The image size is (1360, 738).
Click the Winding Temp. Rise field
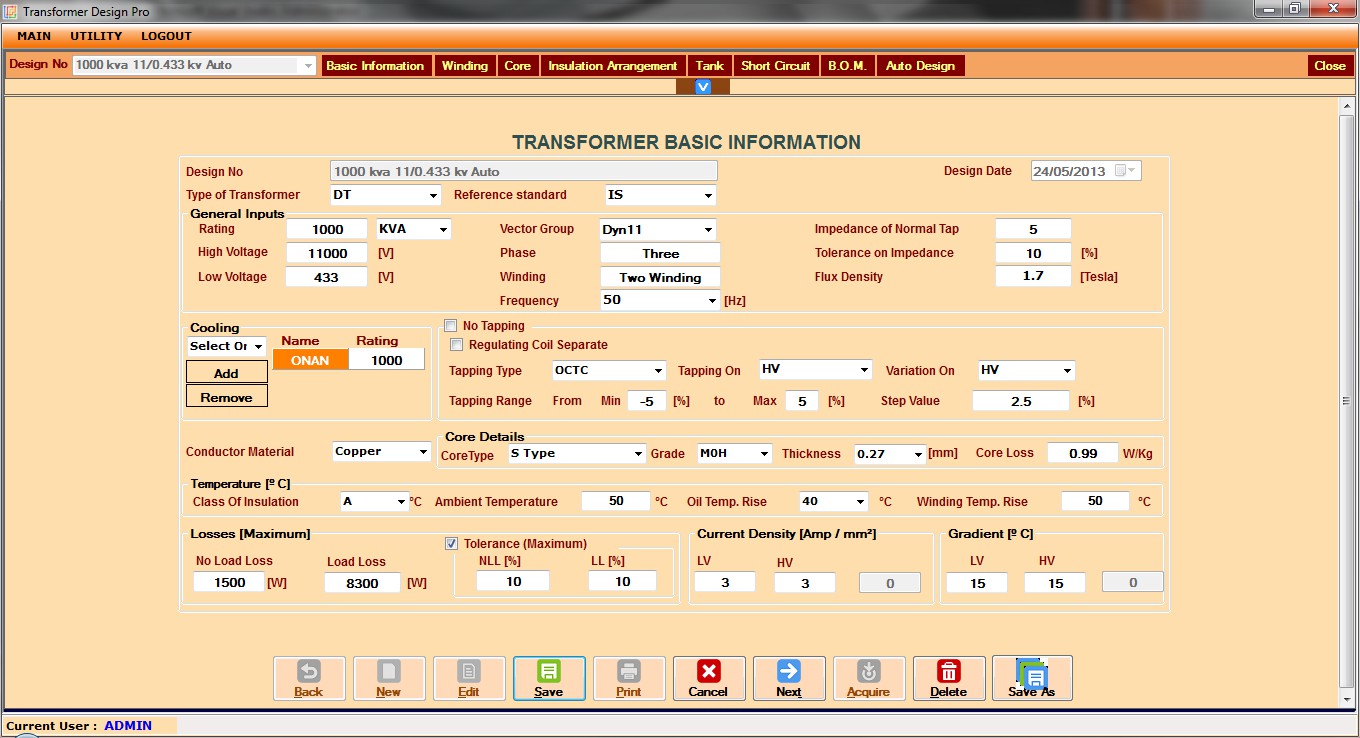click(1095, 501)
